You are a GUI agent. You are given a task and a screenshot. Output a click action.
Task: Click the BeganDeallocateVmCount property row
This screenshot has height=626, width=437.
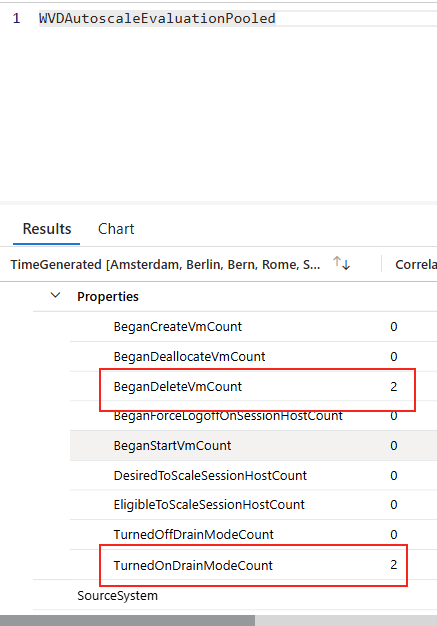(253, 357)
